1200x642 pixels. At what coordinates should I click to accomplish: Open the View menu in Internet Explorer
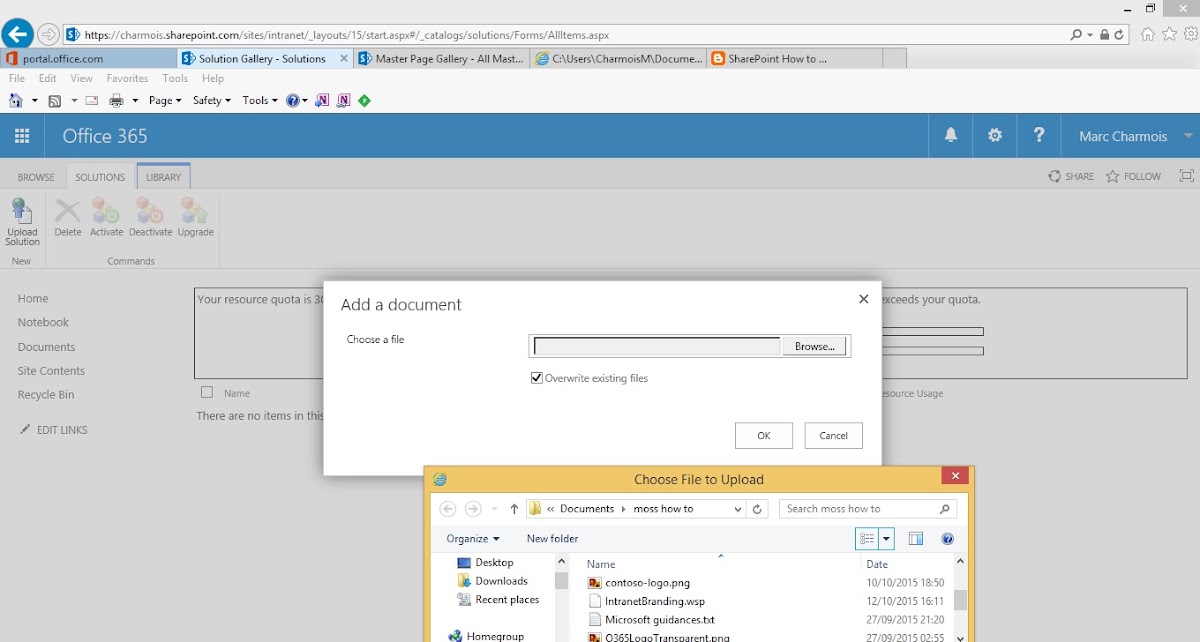click(x=81, y=78)
